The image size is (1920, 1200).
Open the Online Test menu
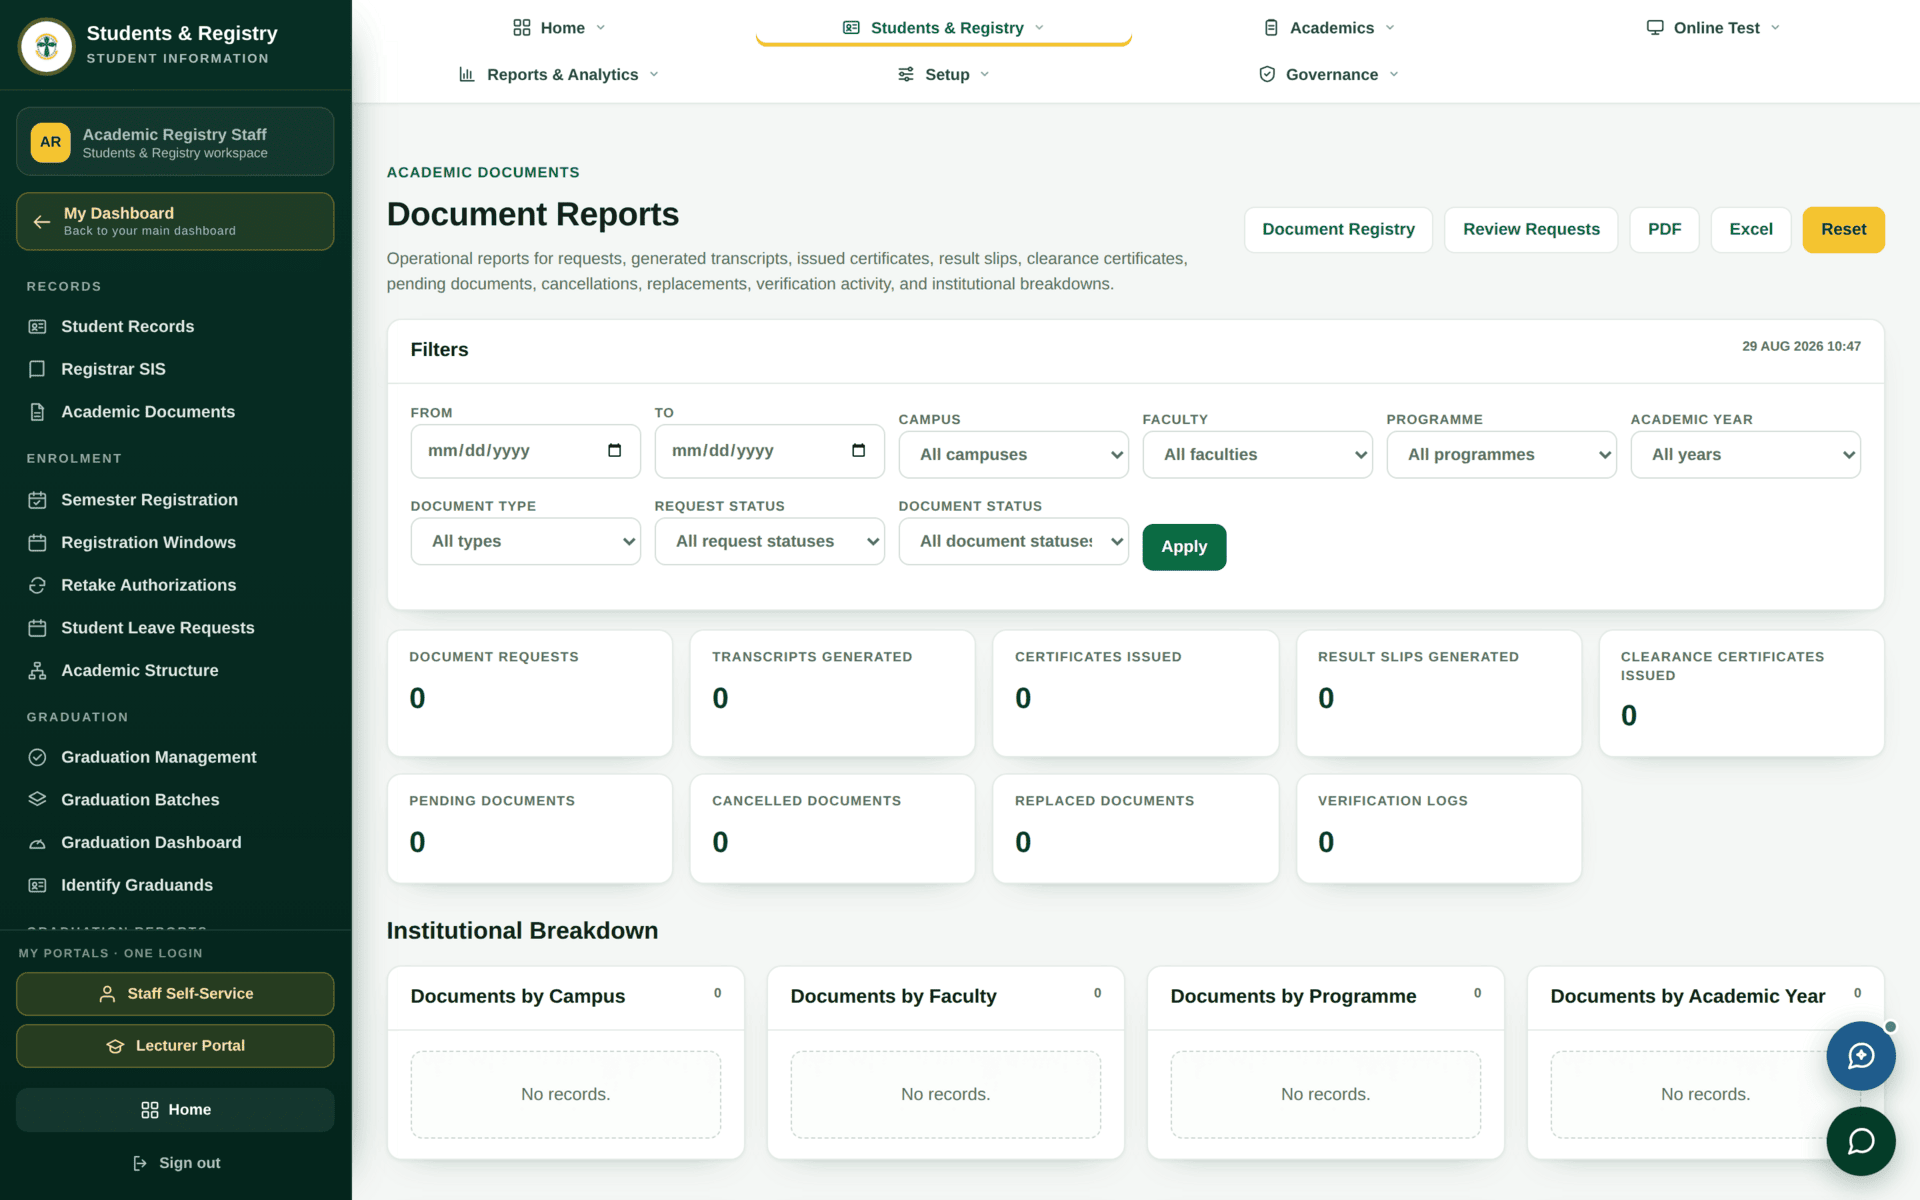tap(1713, 28)
